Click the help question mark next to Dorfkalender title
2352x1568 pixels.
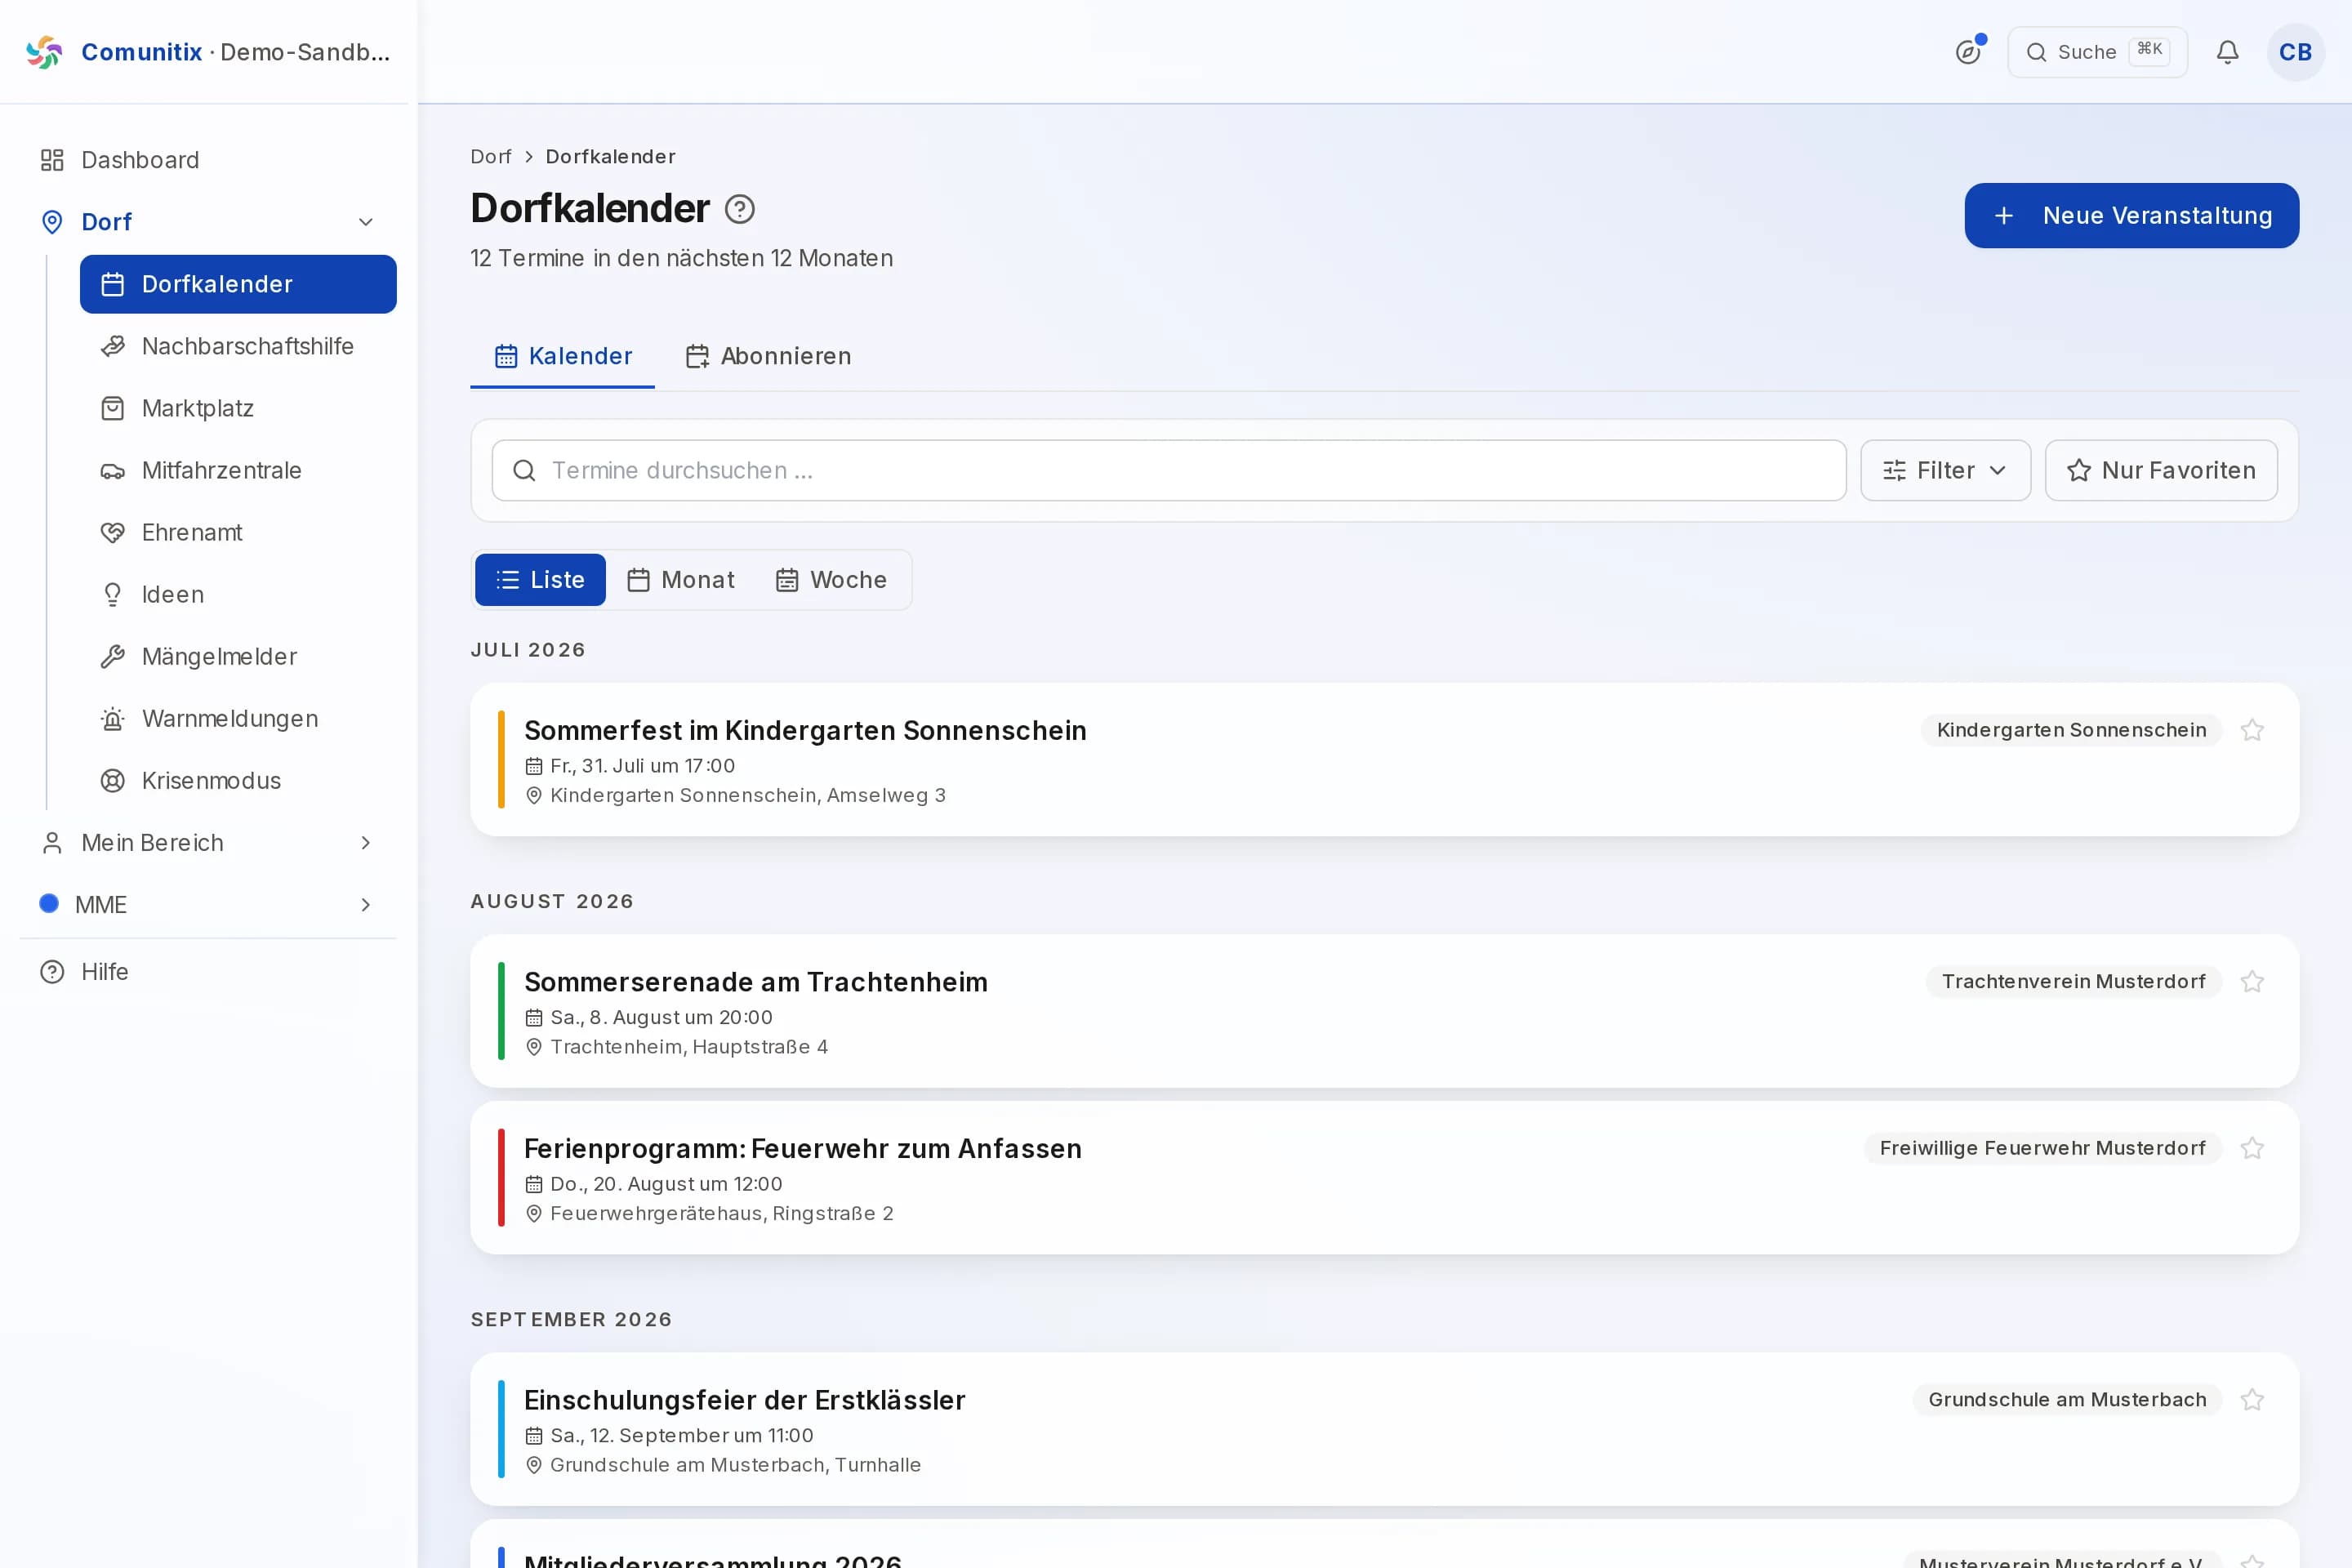(739, 209)
